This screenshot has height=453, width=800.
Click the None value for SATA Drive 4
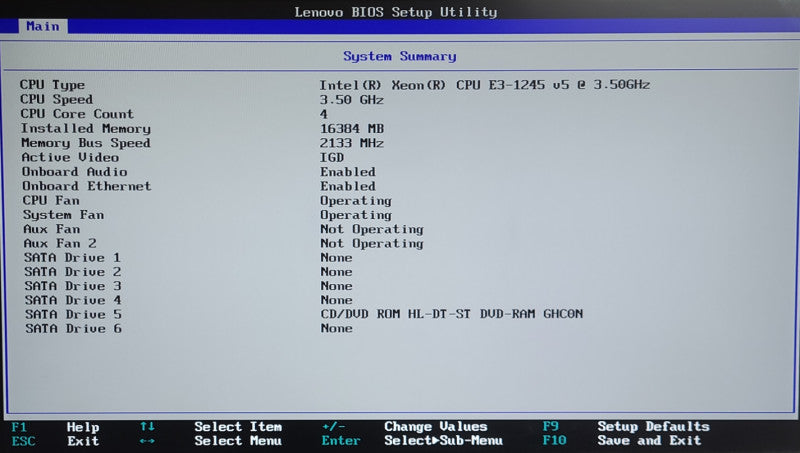pos(336,300)
